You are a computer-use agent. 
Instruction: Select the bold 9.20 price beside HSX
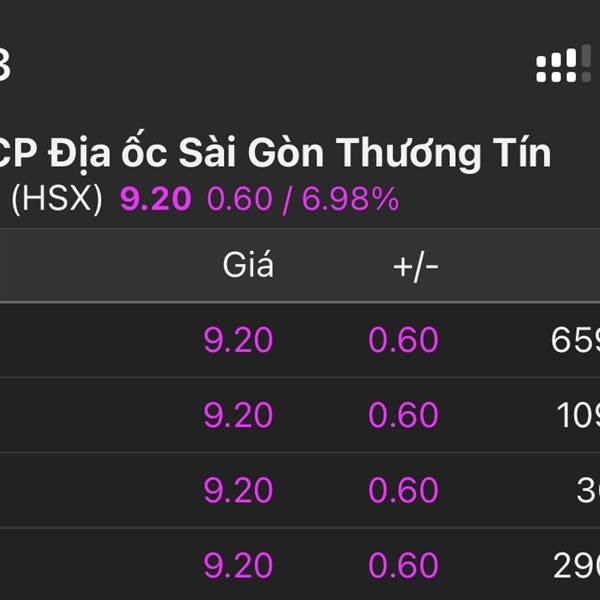tap(155, 199)
